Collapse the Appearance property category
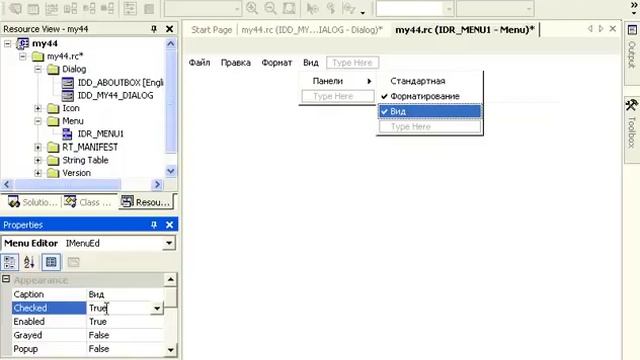The height and width of the screenshot is (360, 640). (x=6, y=280)
